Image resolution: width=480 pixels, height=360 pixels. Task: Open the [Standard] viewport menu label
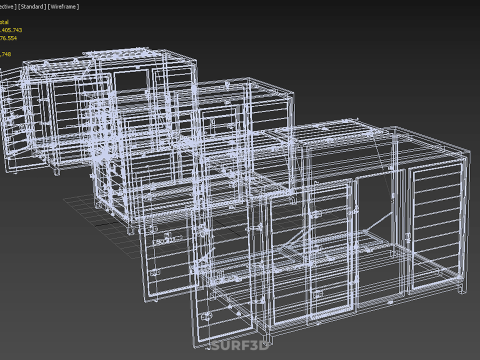tap(32, 7)
